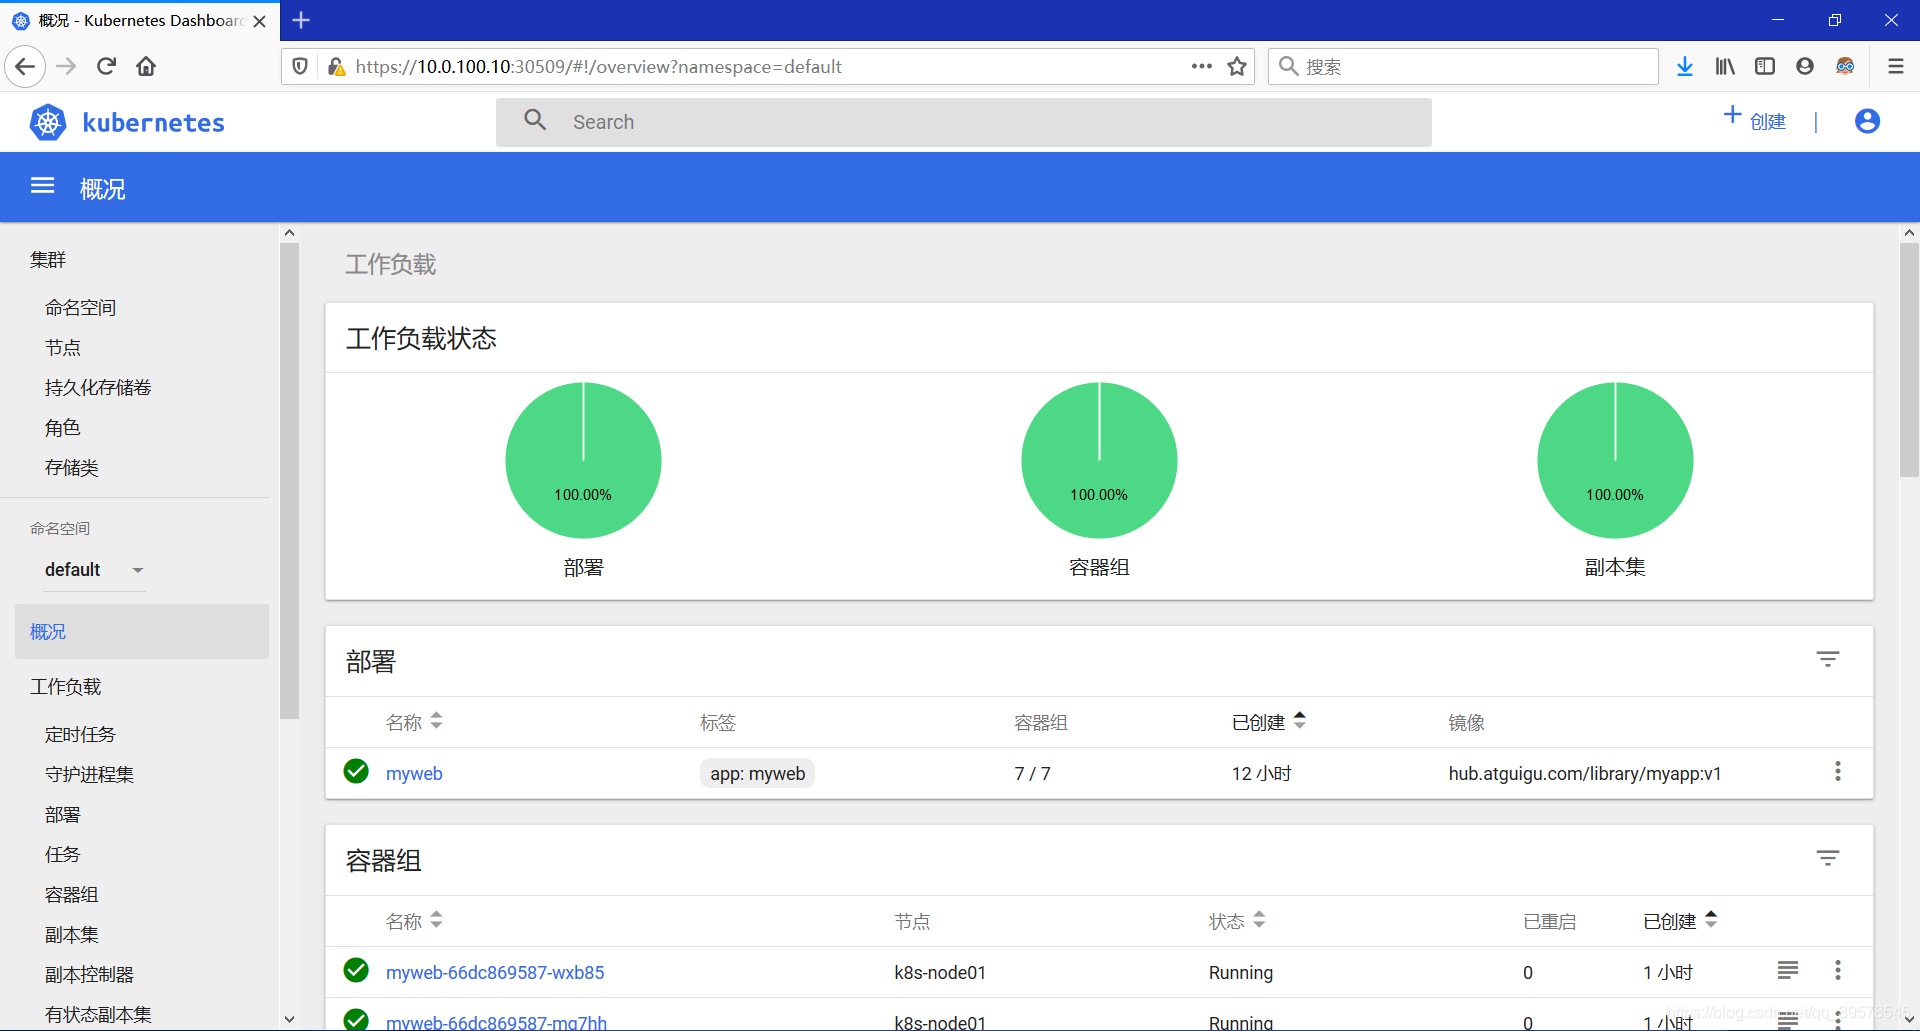The height and width of the screenshot is (1031, 1920).
Task: Click the plus icon to create a resource
Action: 1733,115
